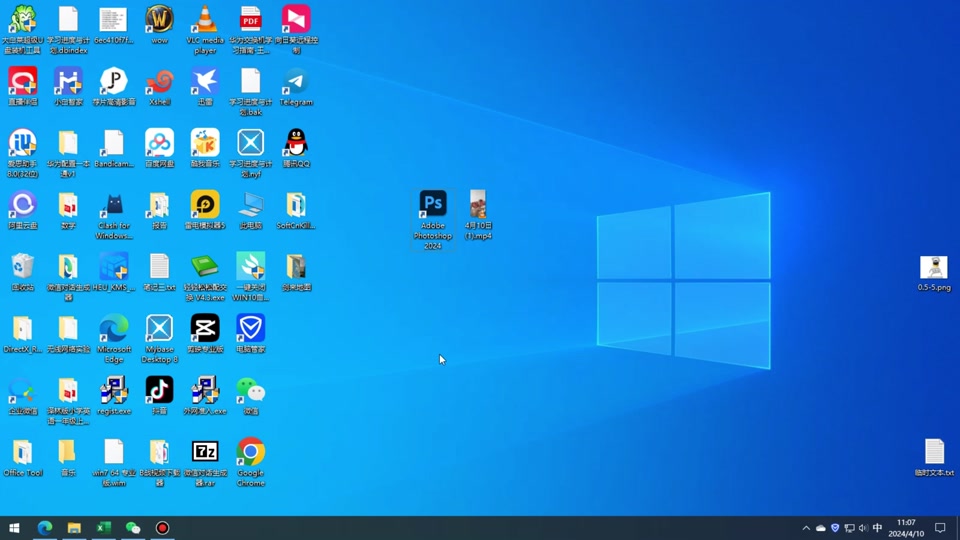Select the 电脑管家 shield shortcut
The height and width of the screenshot is (540, 960).
click(250, 334)
